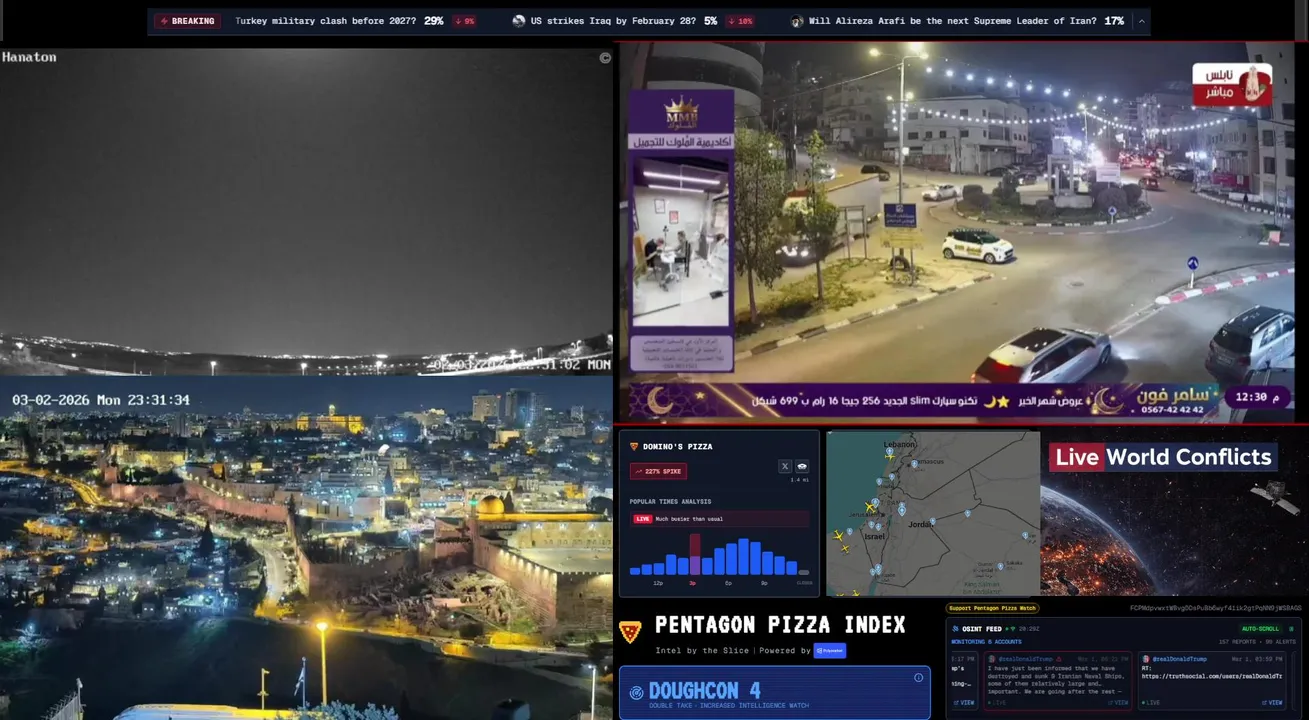Open View on the truthsocial RT post
Image resolution: width=1309 pixels, height=720 pixels.
coord(1272,703)
